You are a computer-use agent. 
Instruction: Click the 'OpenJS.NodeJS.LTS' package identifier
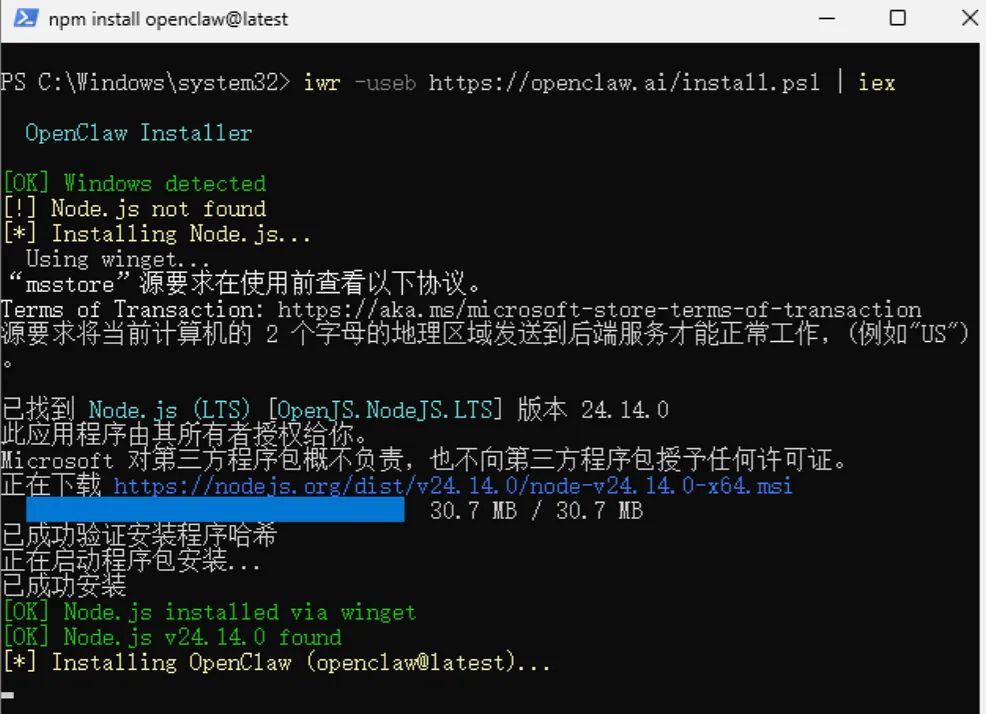(385, 410)
